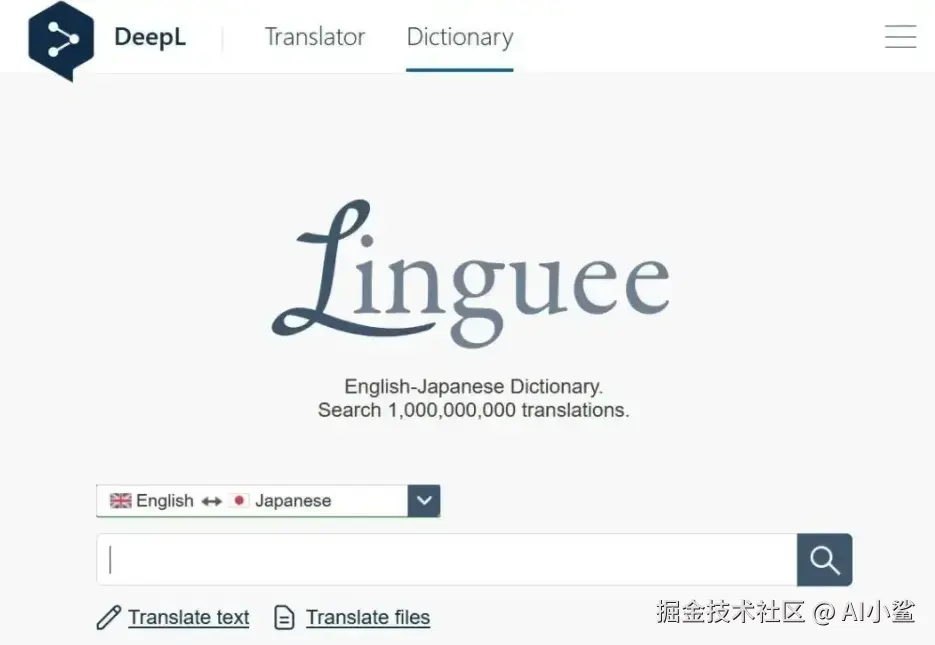This screenshot has width=935, height=645.
Task: Click the search magnifier icon
Action: tap(823, 560)
